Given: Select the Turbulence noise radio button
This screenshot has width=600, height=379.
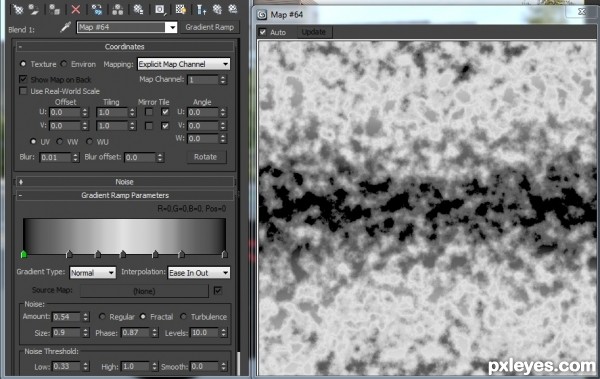Looking at the screenshot, I should [x=184, y=317].
